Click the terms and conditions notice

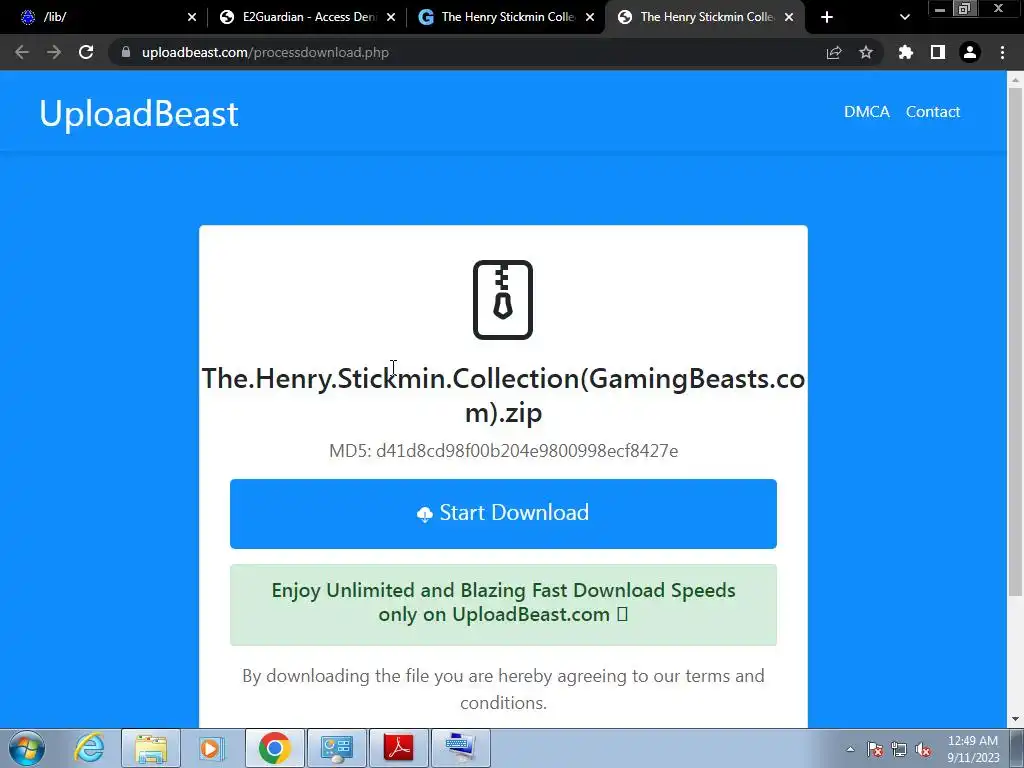tap(503, 689)
